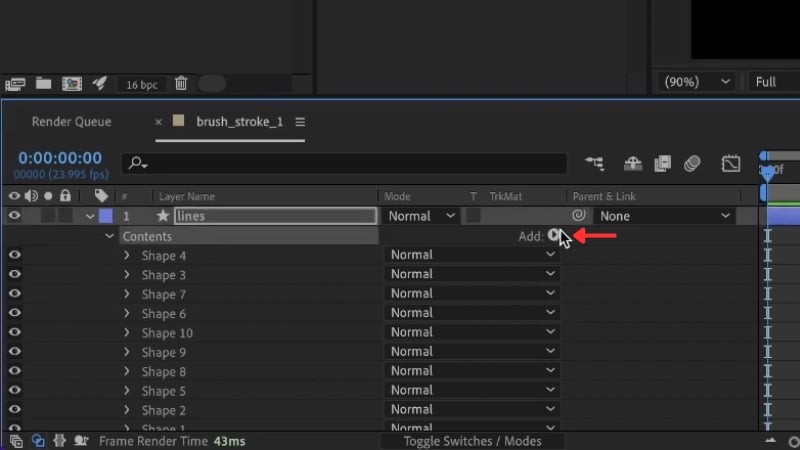This screenshot has width=800, height=450.
Task: Click the Add shape attribute button
Action: [554, 235]
